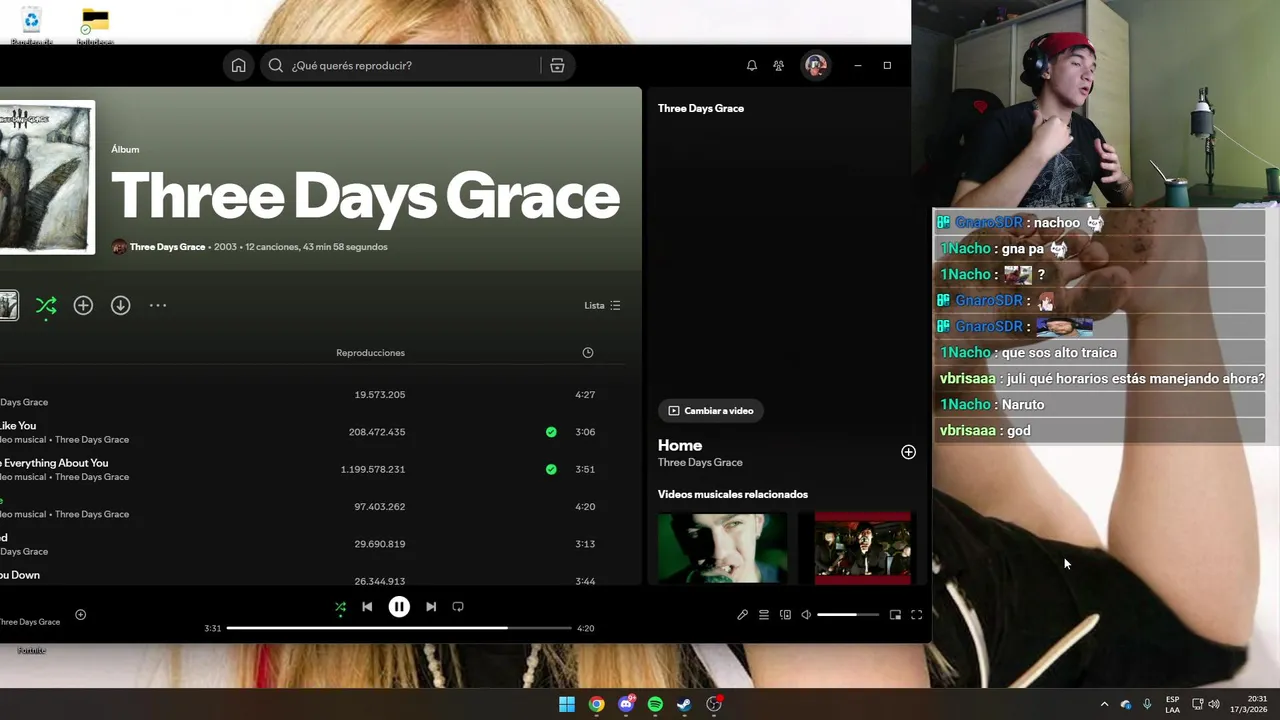Open the system volume tray icon
The image size is (1280, 720).
click(1214, 704)
